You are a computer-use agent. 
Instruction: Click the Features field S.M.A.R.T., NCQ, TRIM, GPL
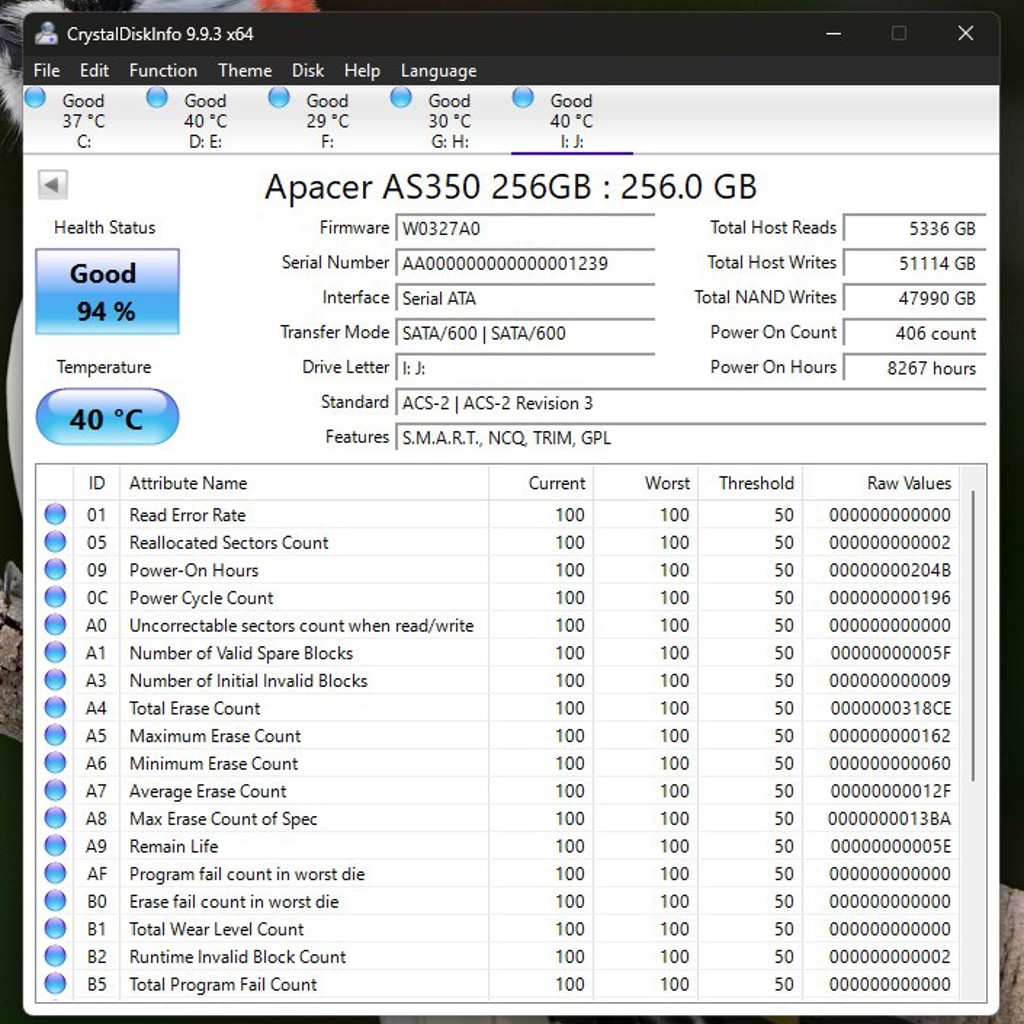pos(691,438)
